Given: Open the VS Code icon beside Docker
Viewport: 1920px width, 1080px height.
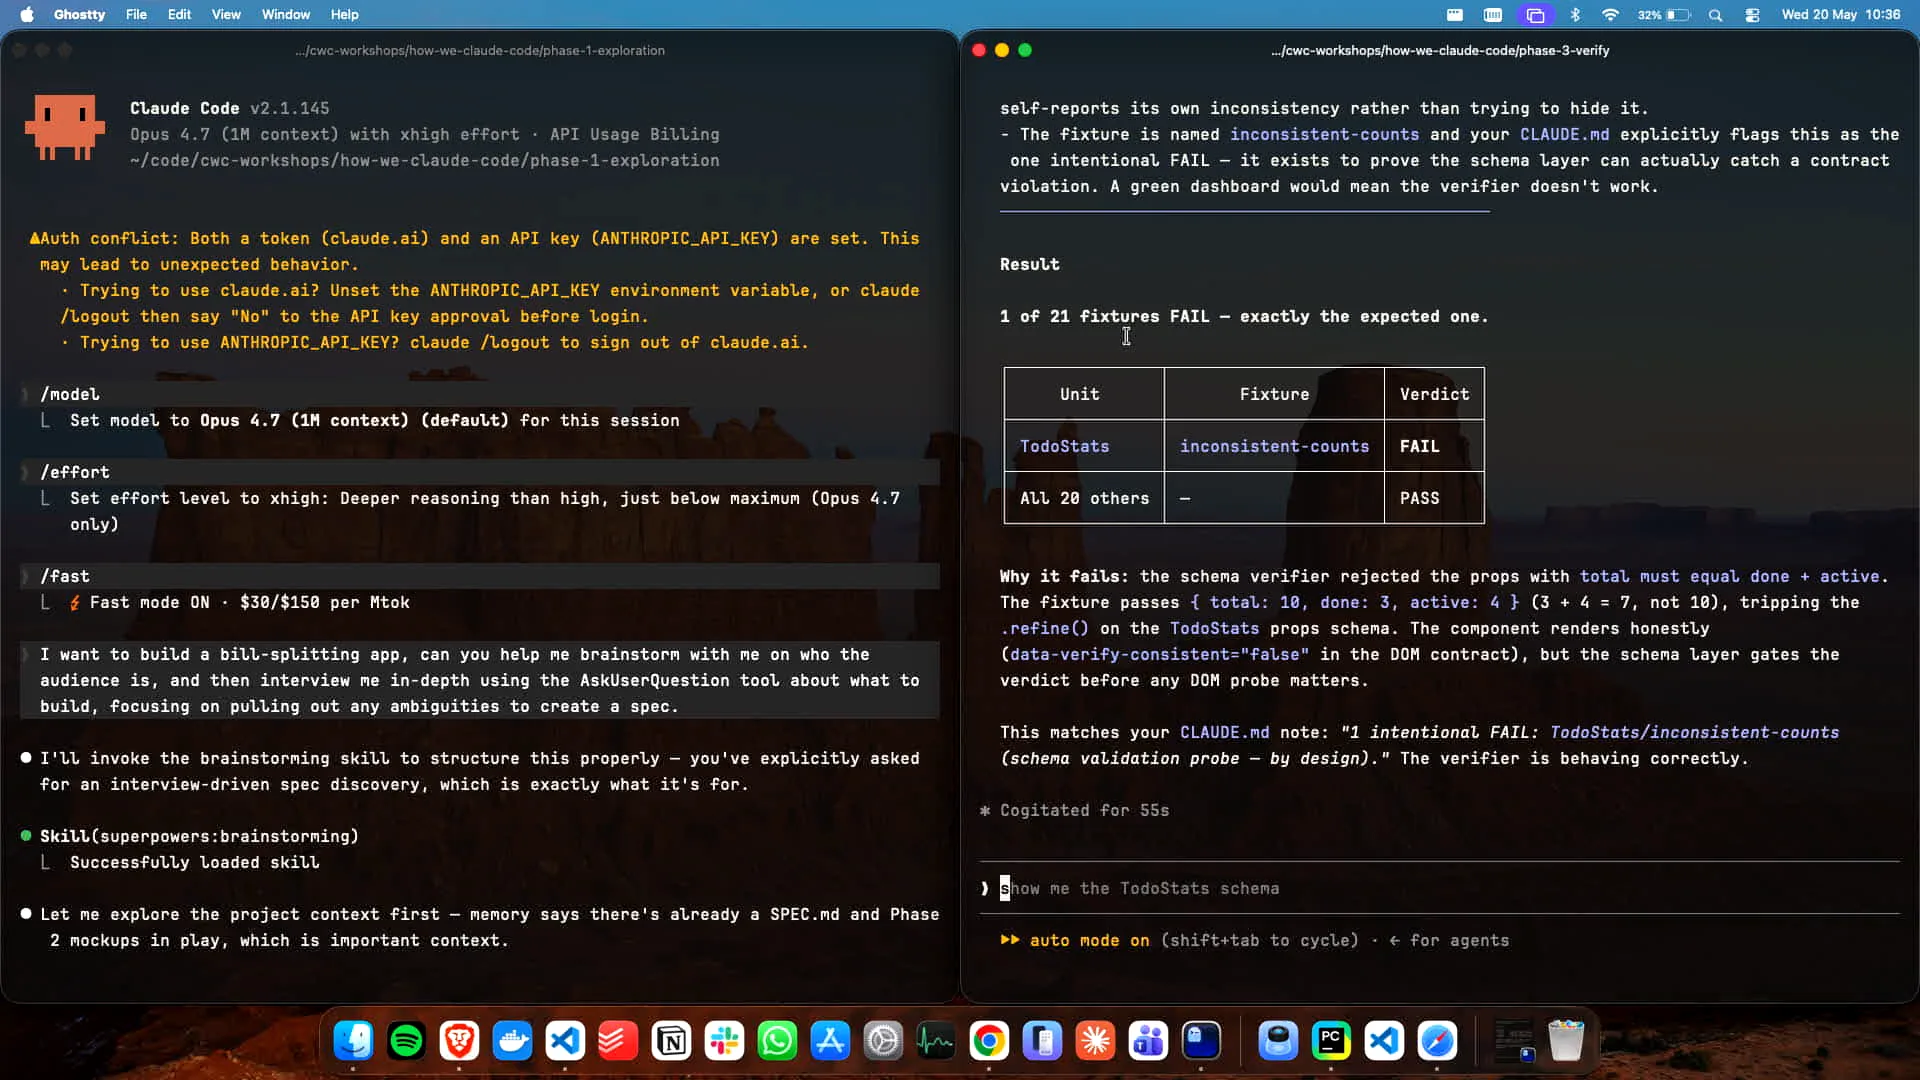Looking at the screenshot, I should [x=565, y=1041].
